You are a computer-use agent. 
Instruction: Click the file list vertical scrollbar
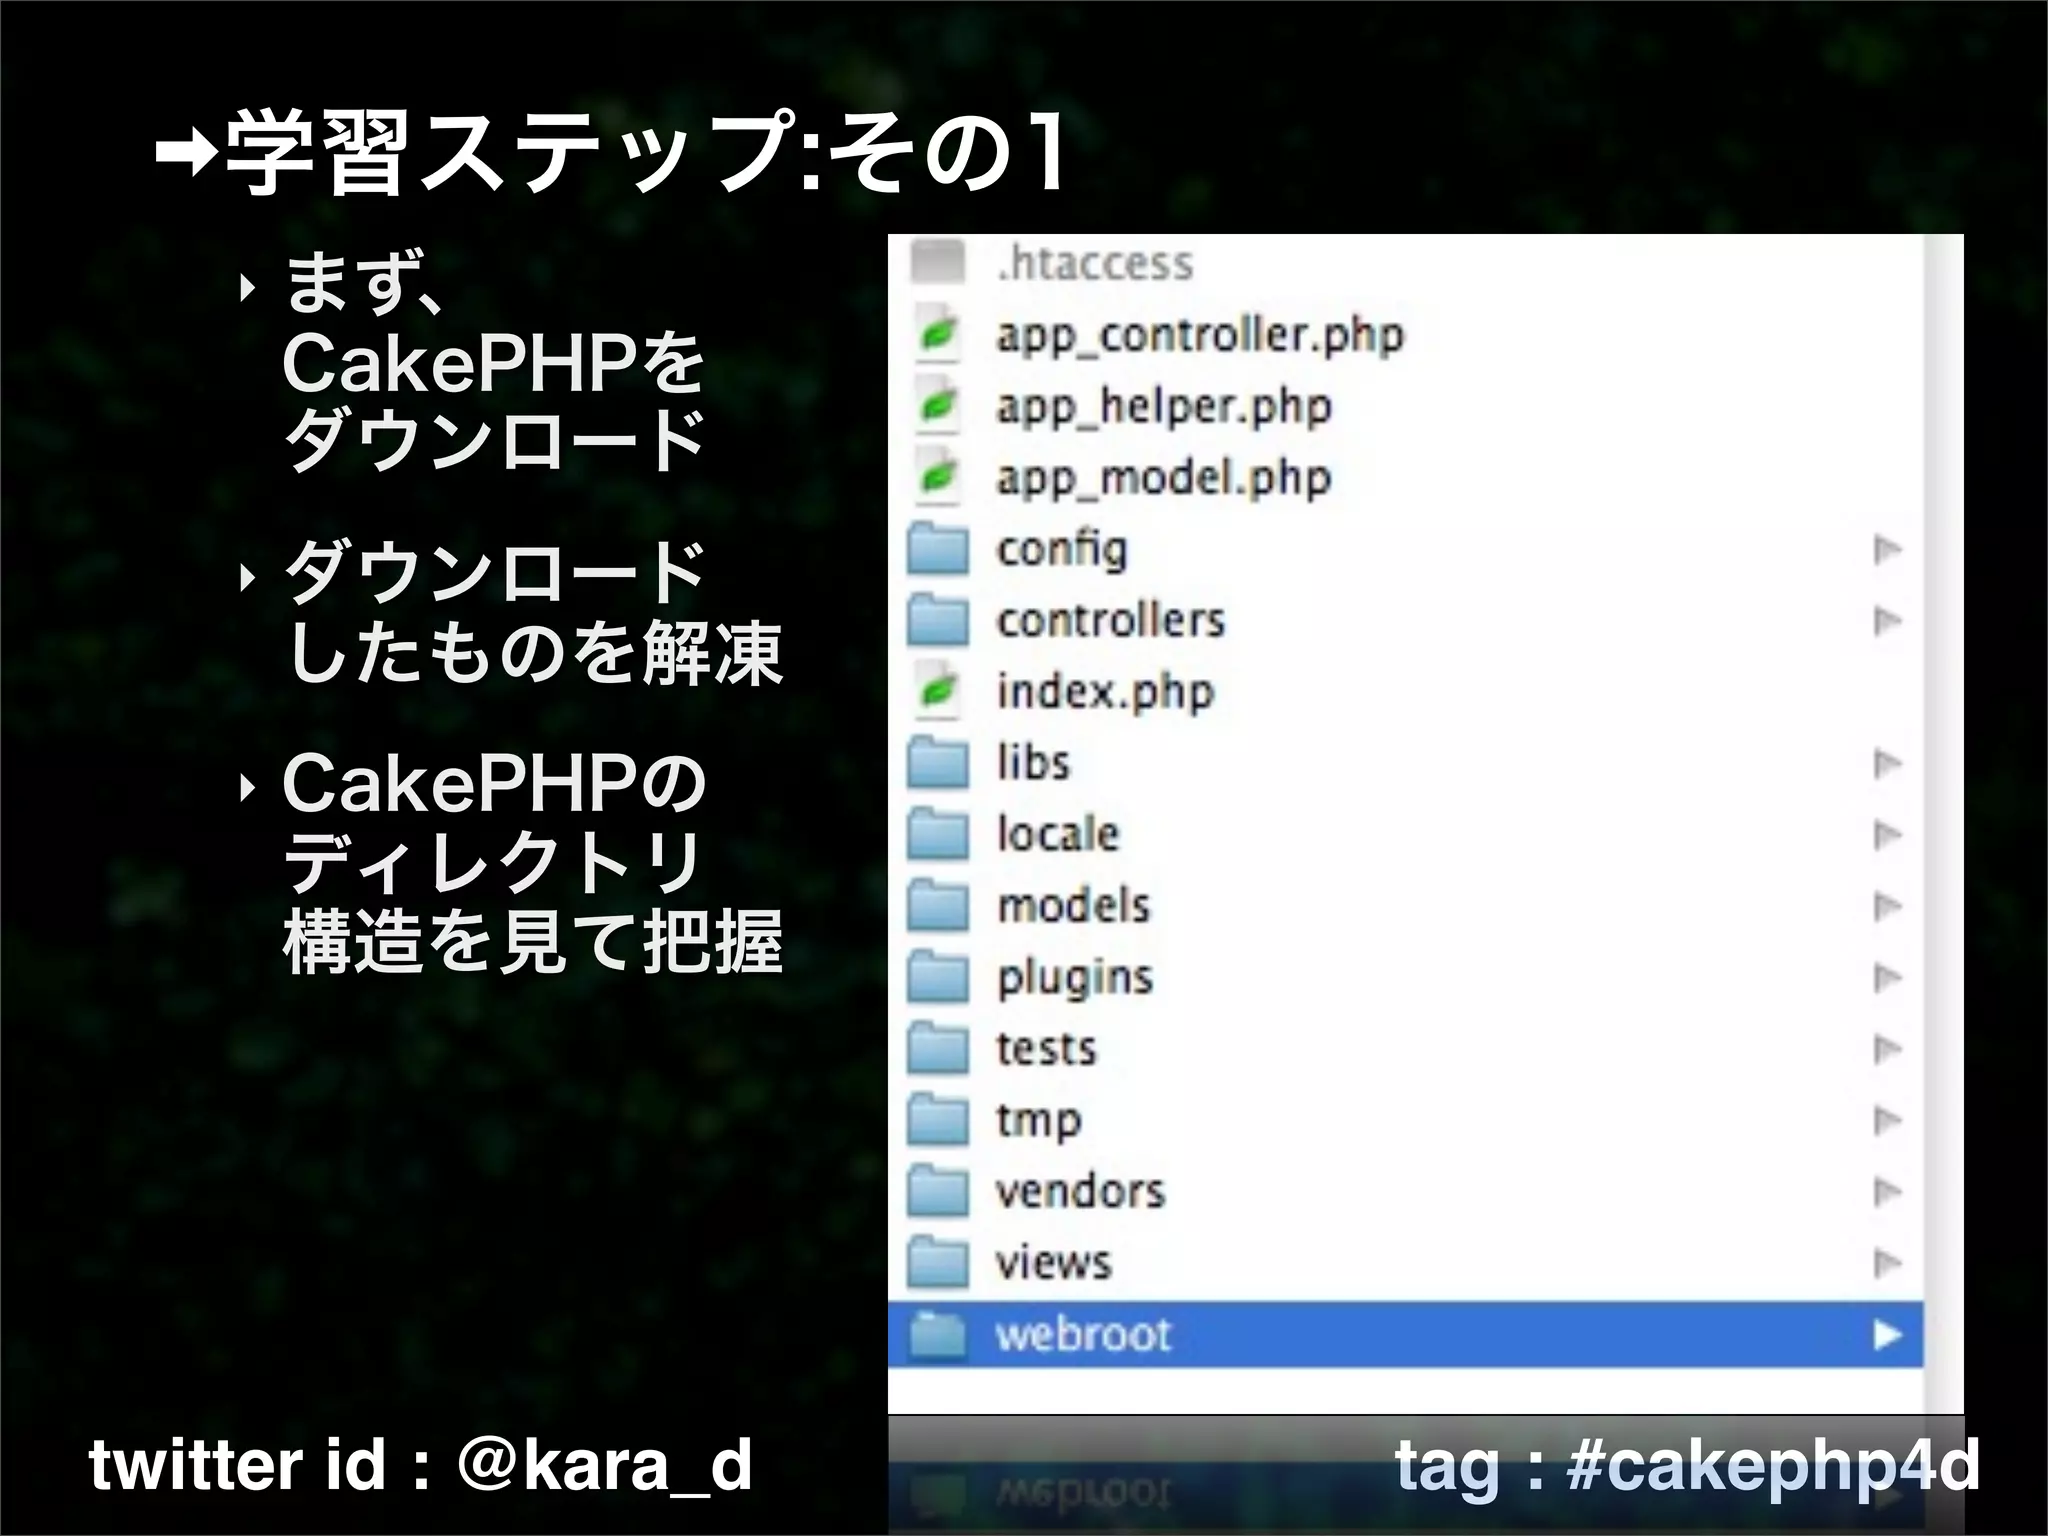click(x=1944, y=824)
